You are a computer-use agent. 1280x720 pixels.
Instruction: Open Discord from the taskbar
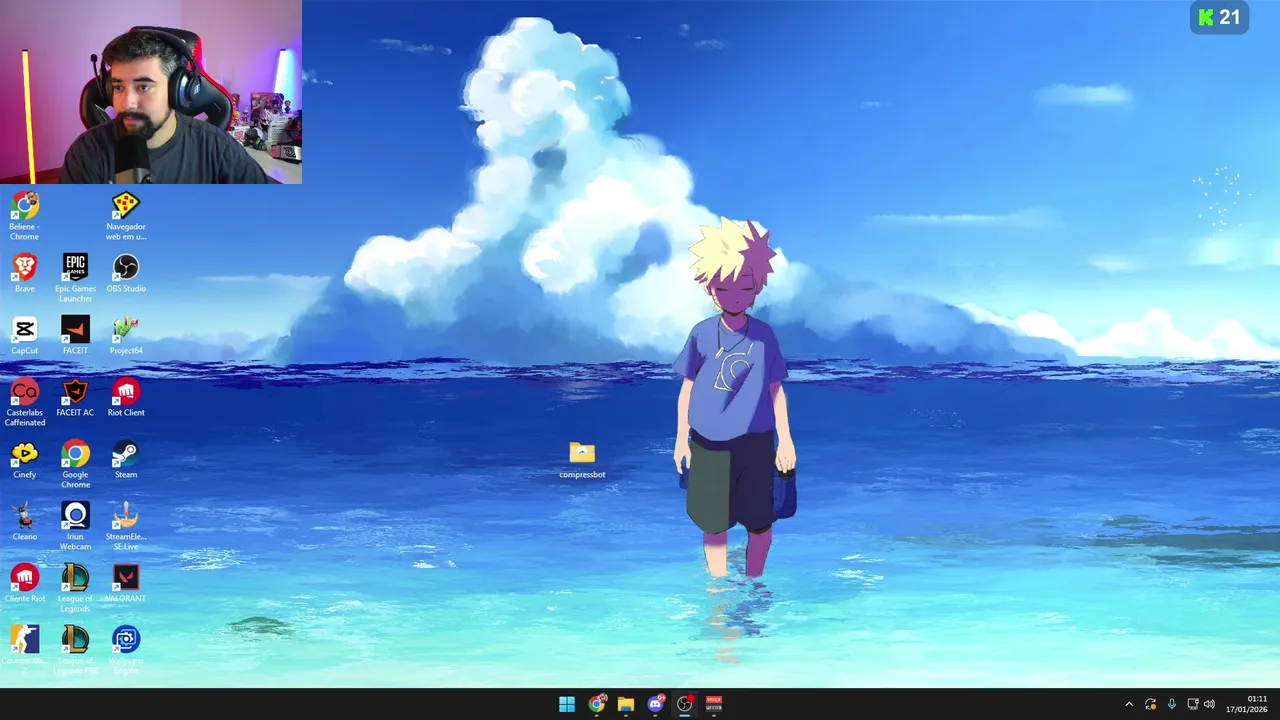pos(656,704)
